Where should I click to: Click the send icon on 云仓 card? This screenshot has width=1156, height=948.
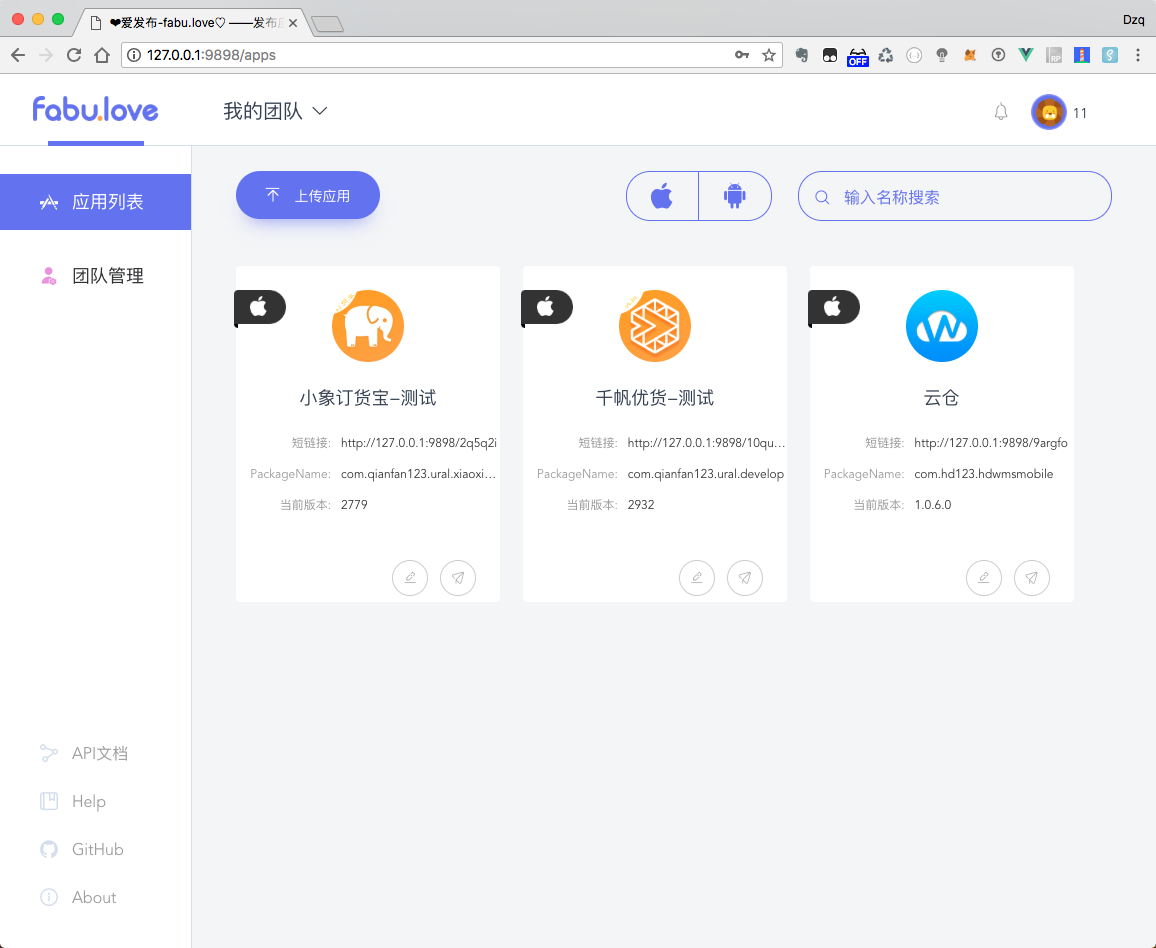click(x=1031, y=577)
